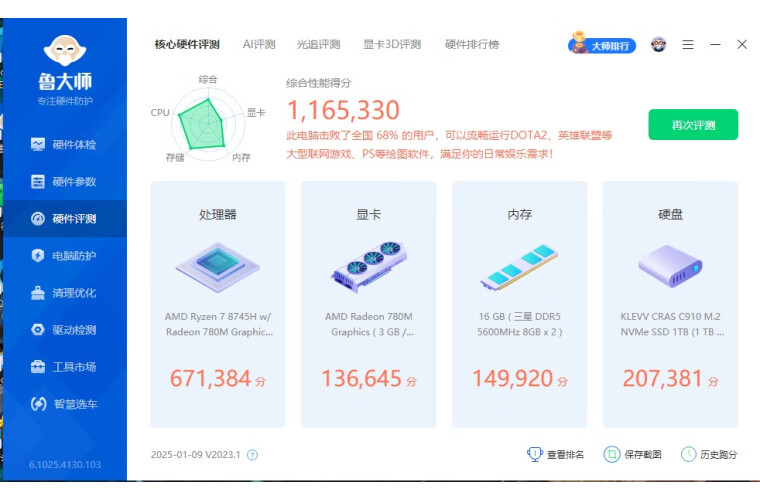Switch to the AI评测 tab
This screenshot has height=500, width=760.
coord(259,45)
